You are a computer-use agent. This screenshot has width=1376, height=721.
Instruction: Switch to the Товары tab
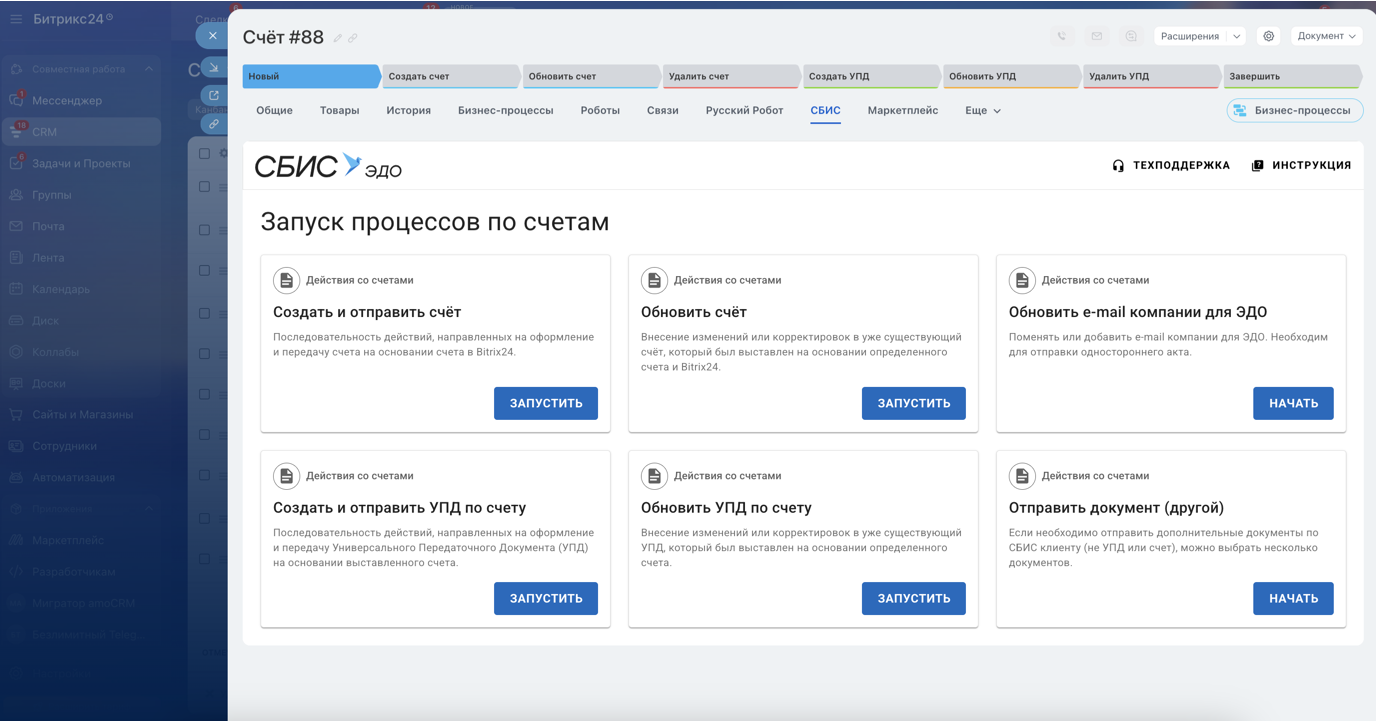point(339,111)
